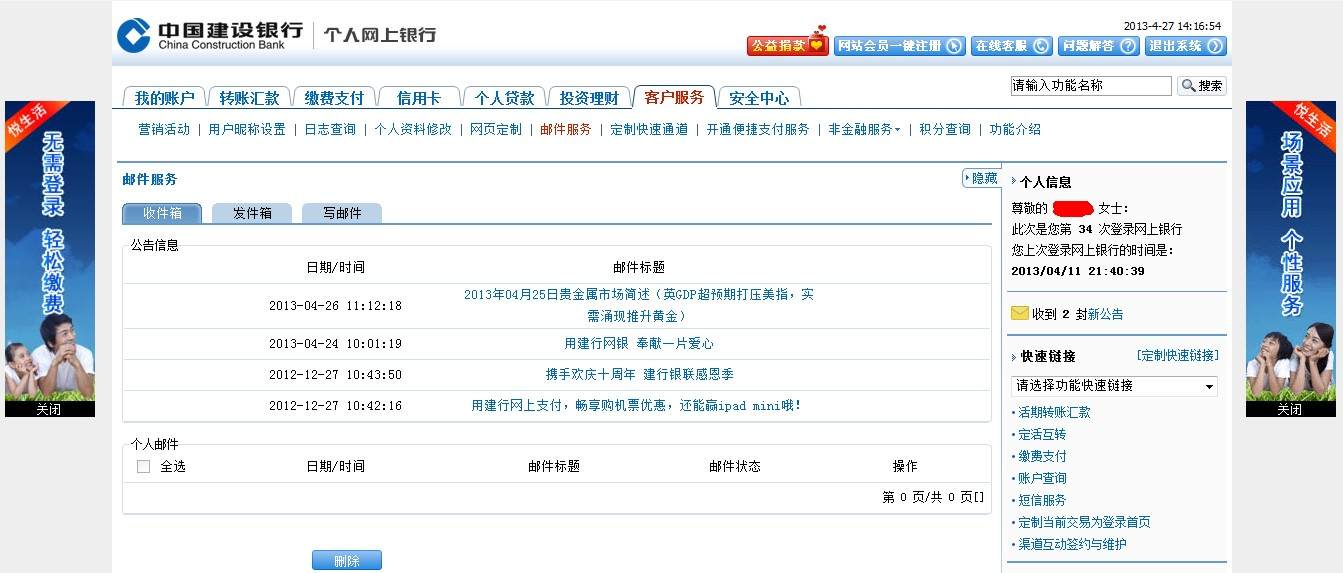Open the 请选择功能快速链接 dropdown
Screen dimensions: 1343x573
tap(1114, 386)
